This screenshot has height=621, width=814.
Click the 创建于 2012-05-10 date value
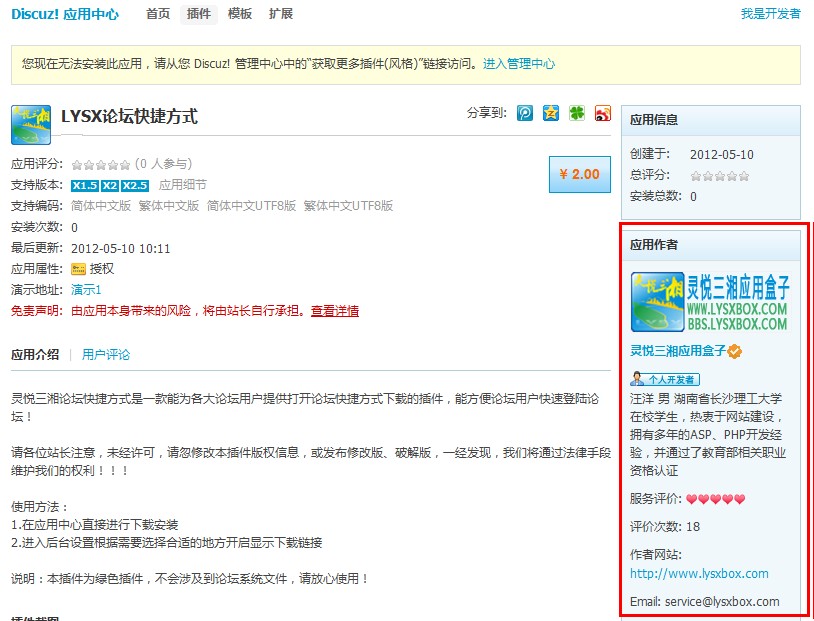[722, 155]
